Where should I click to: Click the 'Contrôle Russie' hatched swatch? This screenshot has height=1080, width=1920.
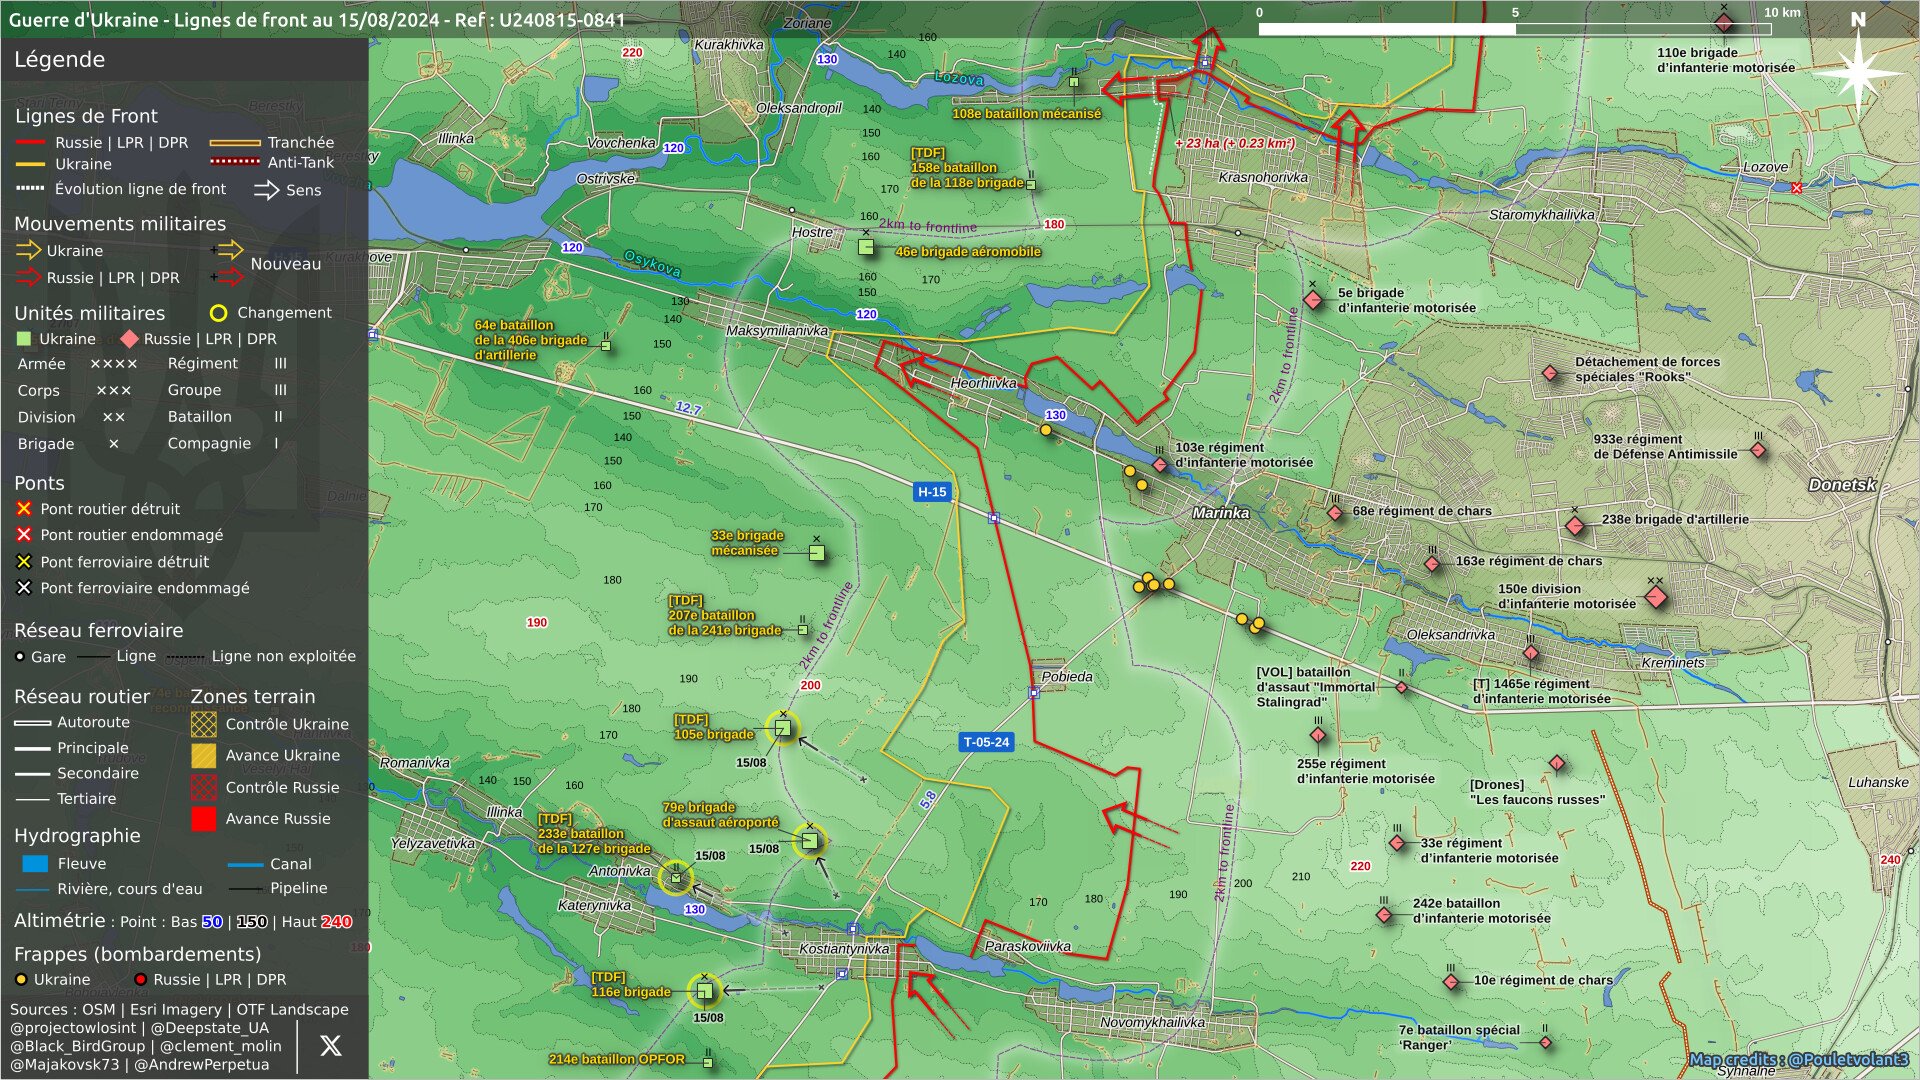[x=203, y=787]
